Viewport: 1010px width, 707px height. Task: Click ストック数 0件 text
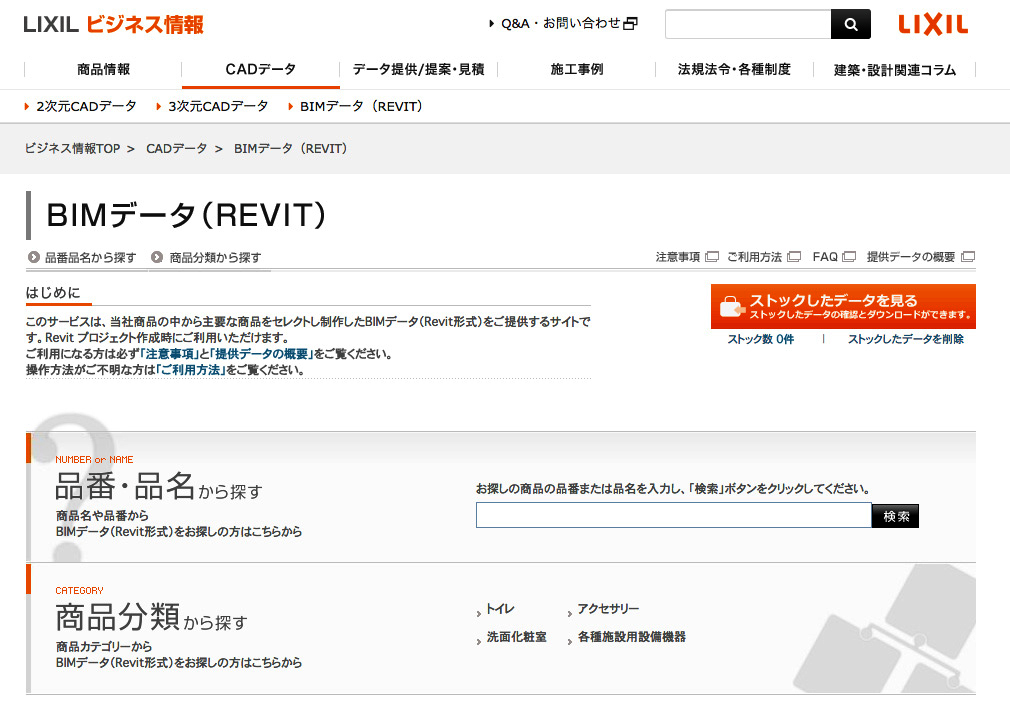click(x=761, y=339)
